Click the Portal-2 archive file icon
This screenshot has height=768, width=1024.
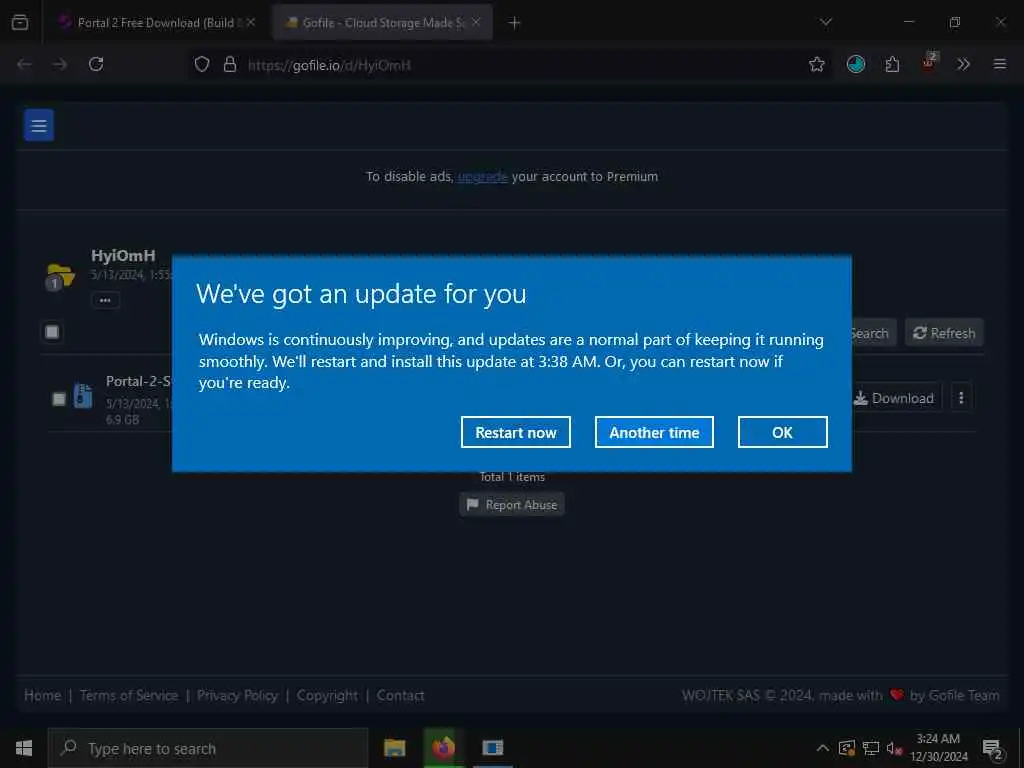pyautogui.click(x=83, y=396)
